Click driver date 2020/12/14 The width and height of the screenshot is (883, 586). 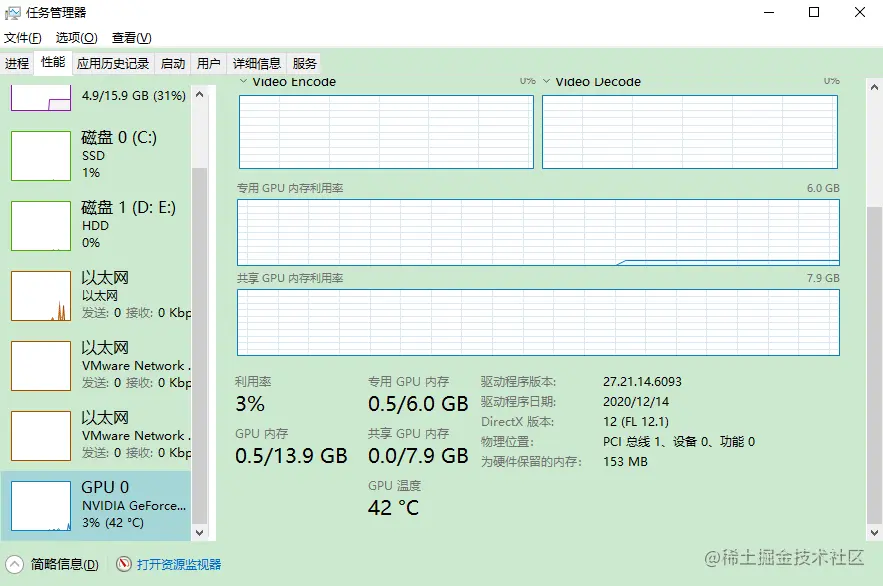click(636, 402)
